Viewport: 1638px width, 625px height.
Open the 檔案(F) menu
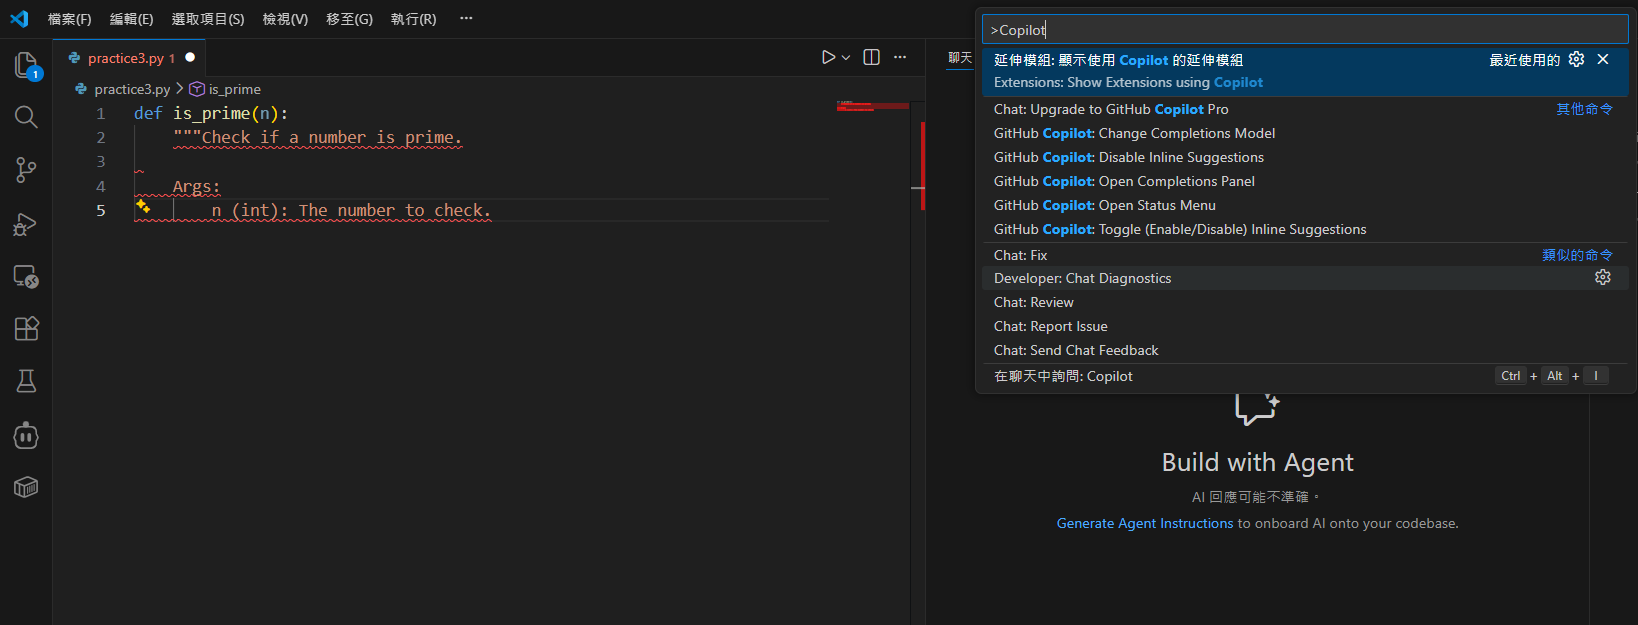(x=69, y=19)
